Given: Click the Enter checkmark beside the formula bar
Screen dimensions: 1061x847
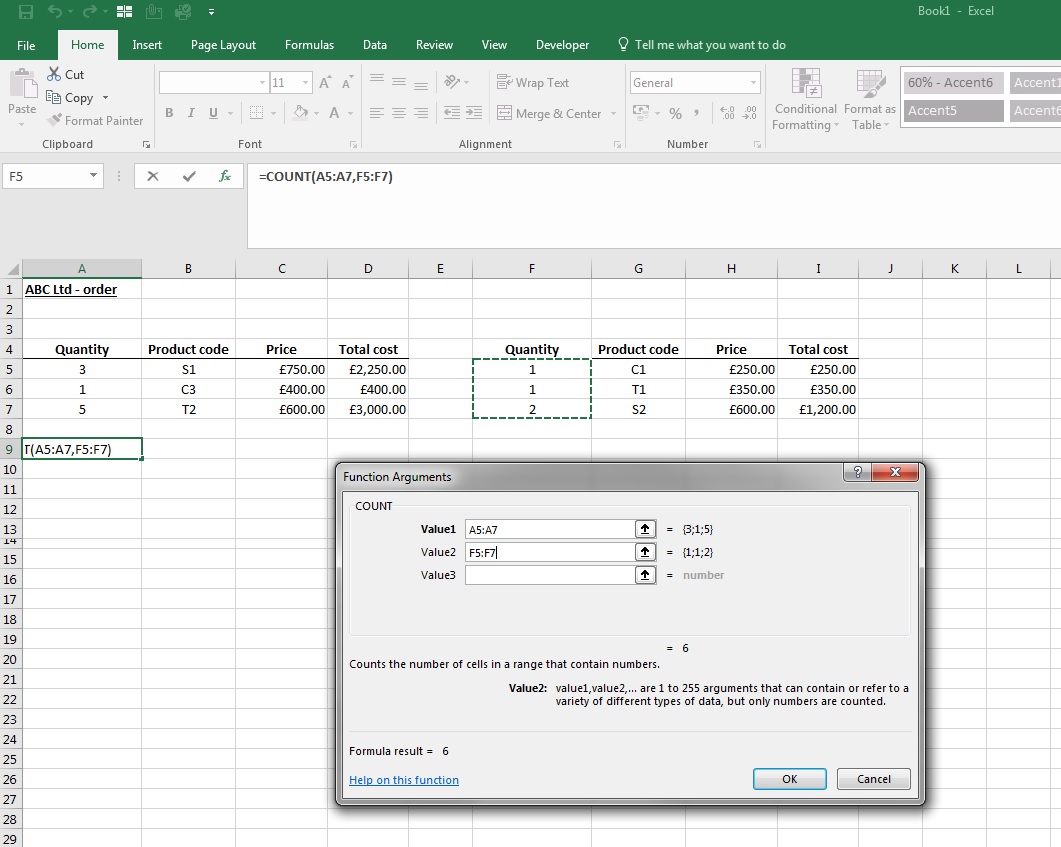Looking at the screenshot, I should coord(189,176).
